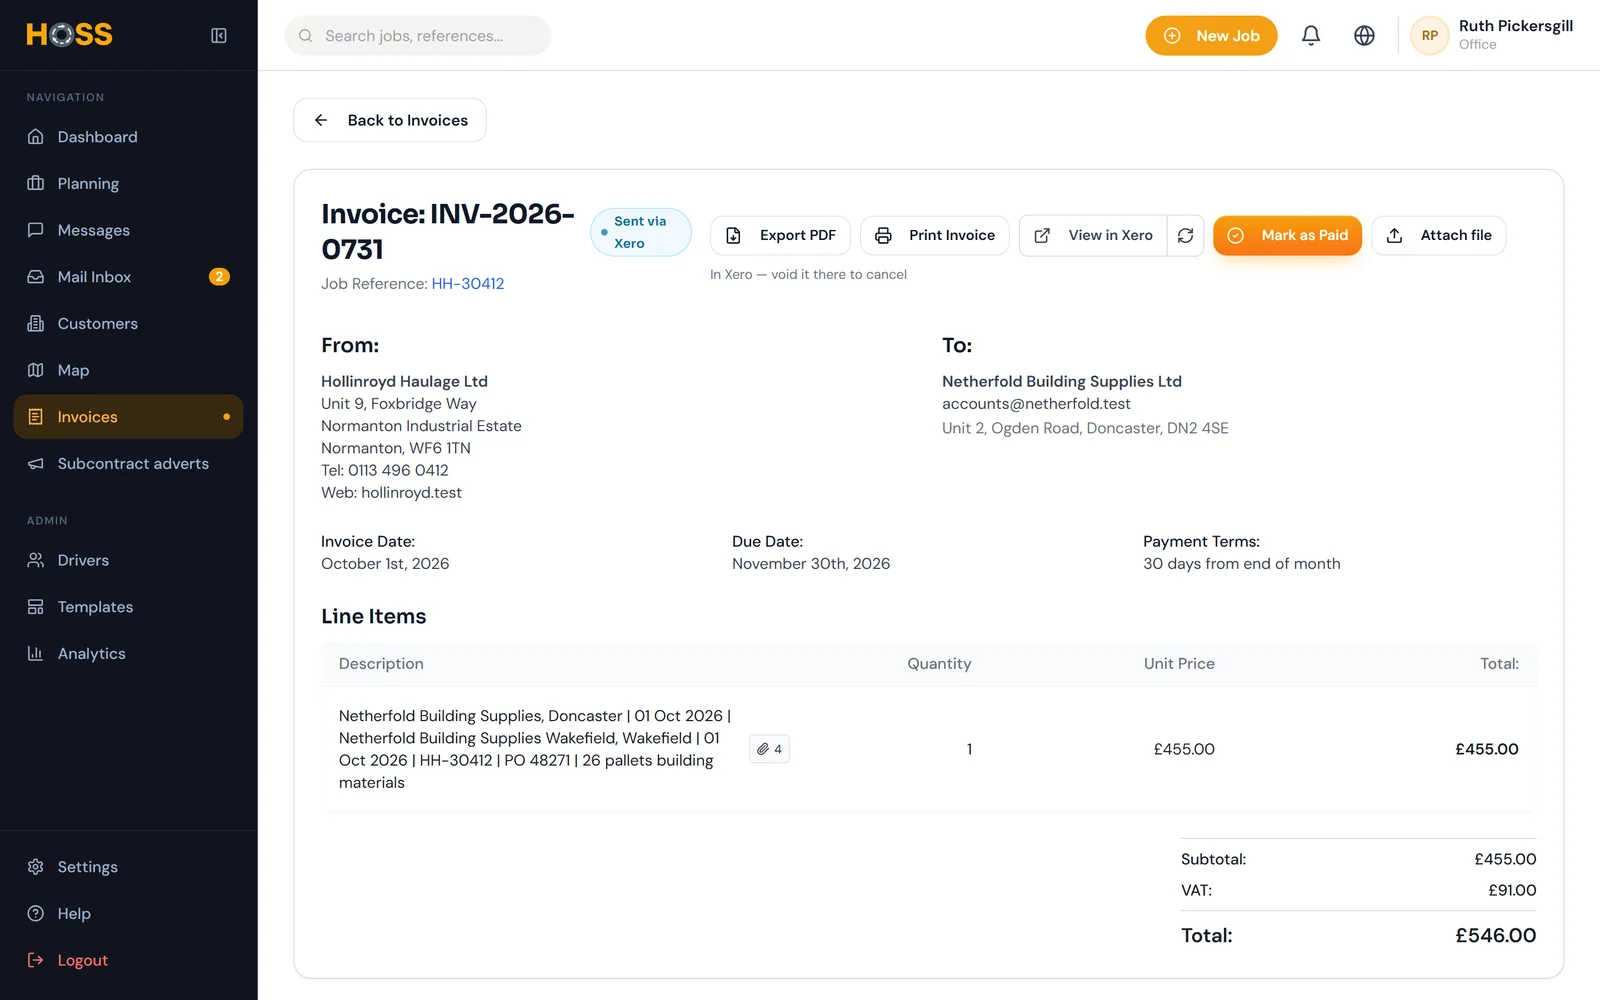The width and height of the screenshot is (1600, 1000).
Task: Open Templates admin page
Action: [128, 607]
